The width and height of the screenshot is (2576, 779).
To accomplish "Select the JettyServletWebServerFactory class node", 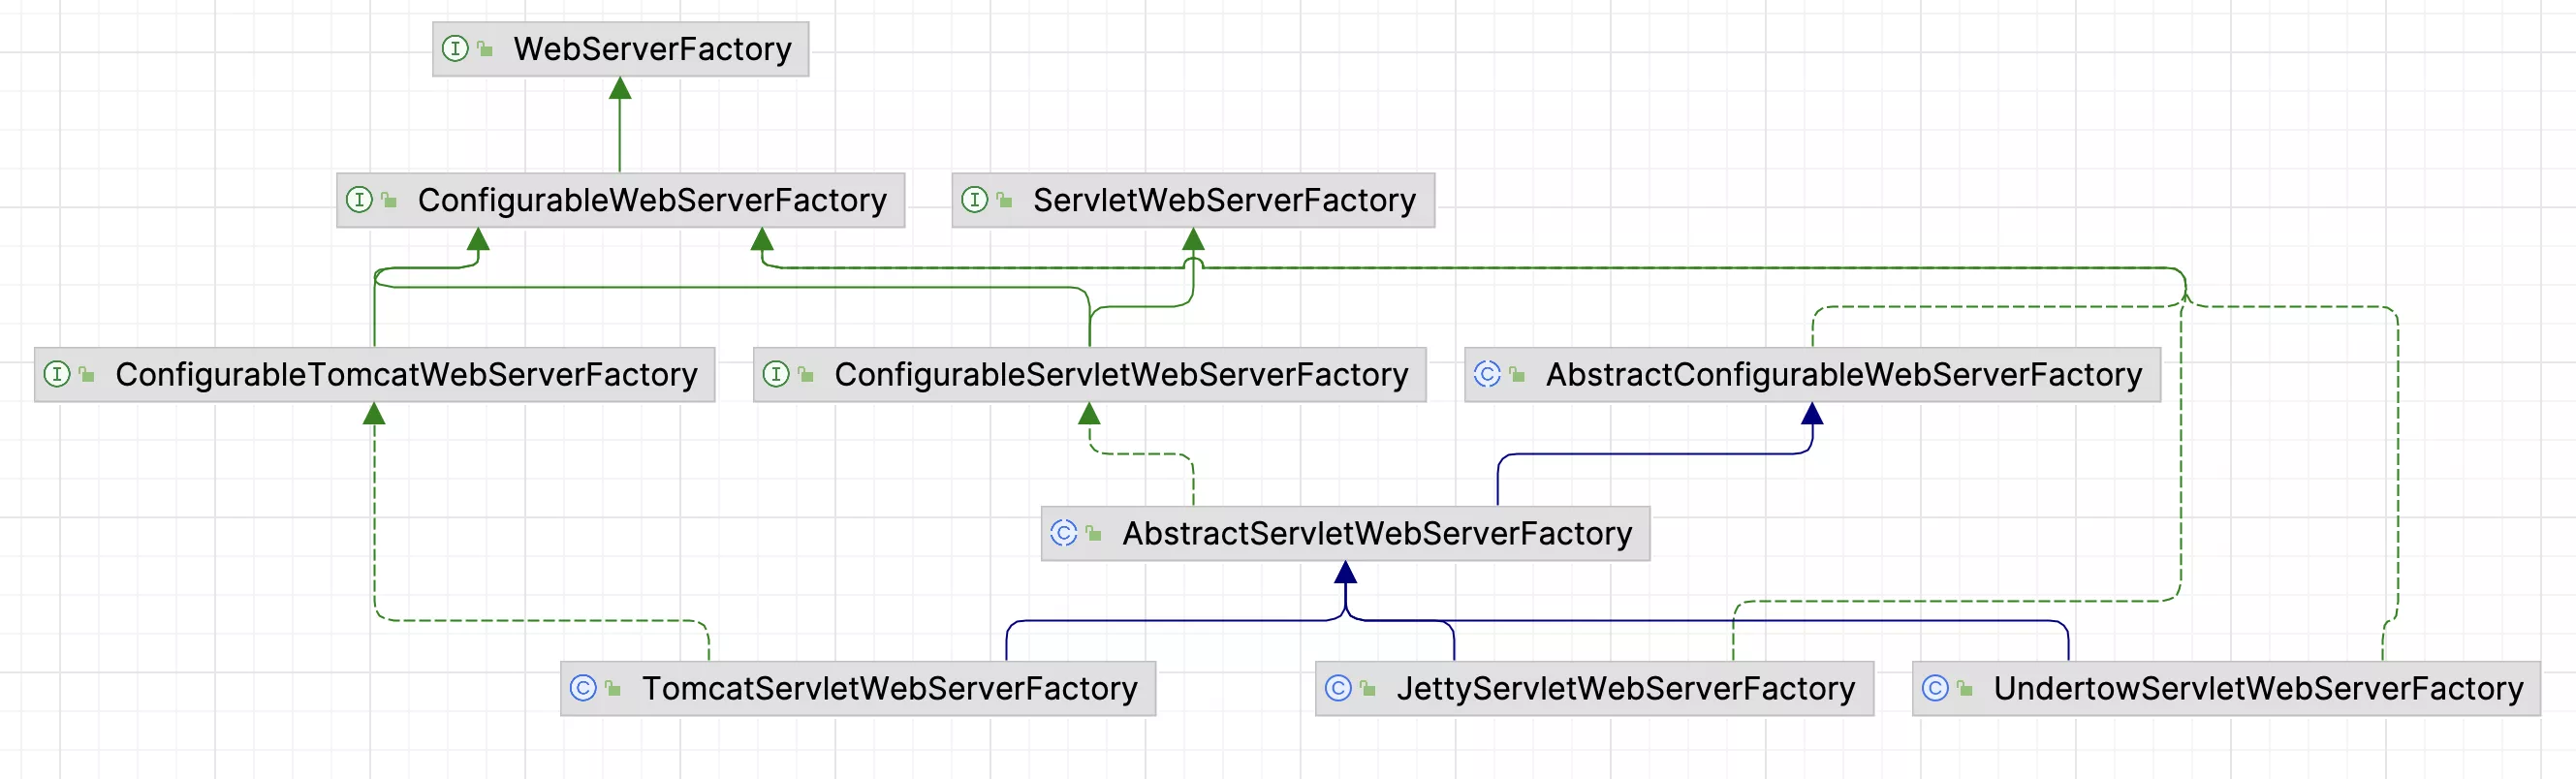I will coord(1594,688).
